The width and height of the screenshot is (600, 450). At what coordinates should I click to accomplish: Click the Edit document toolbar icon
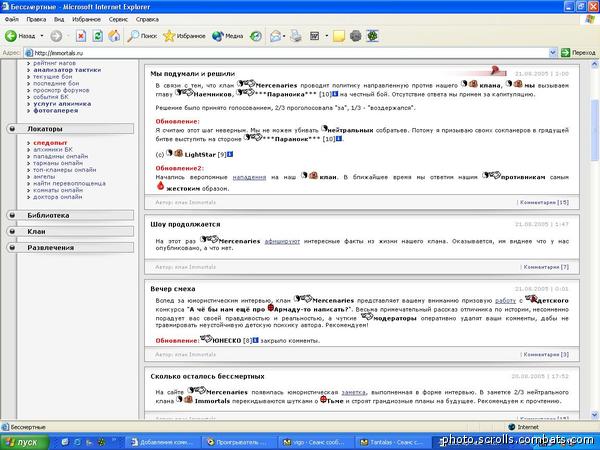[315, 36]
